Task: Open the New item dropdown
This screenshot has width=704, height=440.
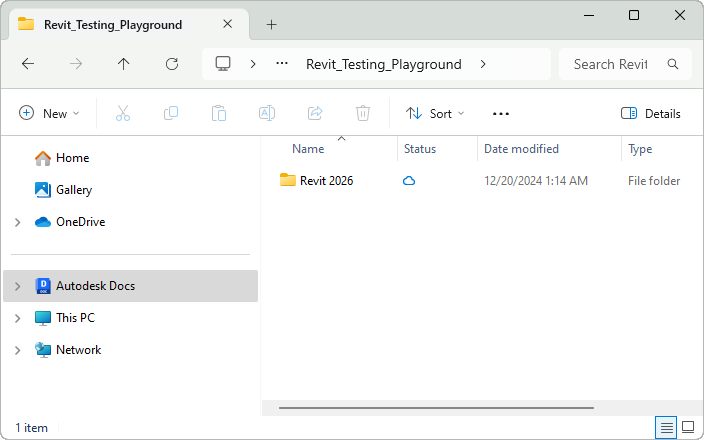Action: (x=49, y=113)
